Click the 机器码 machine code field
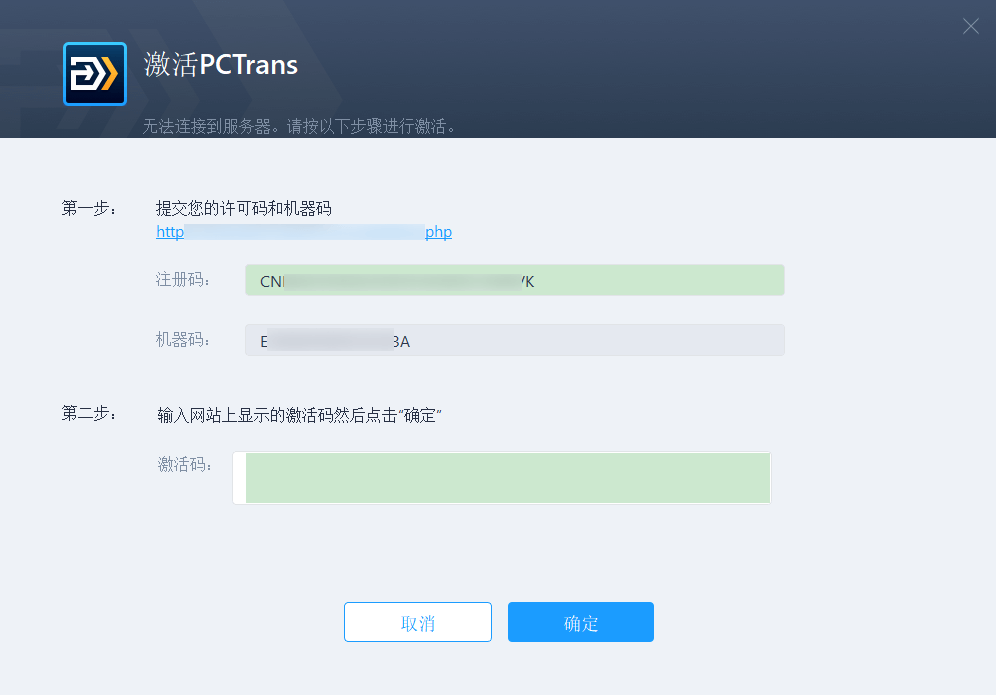The height and width of the screenshot is (695, 996). pos(514,341)
